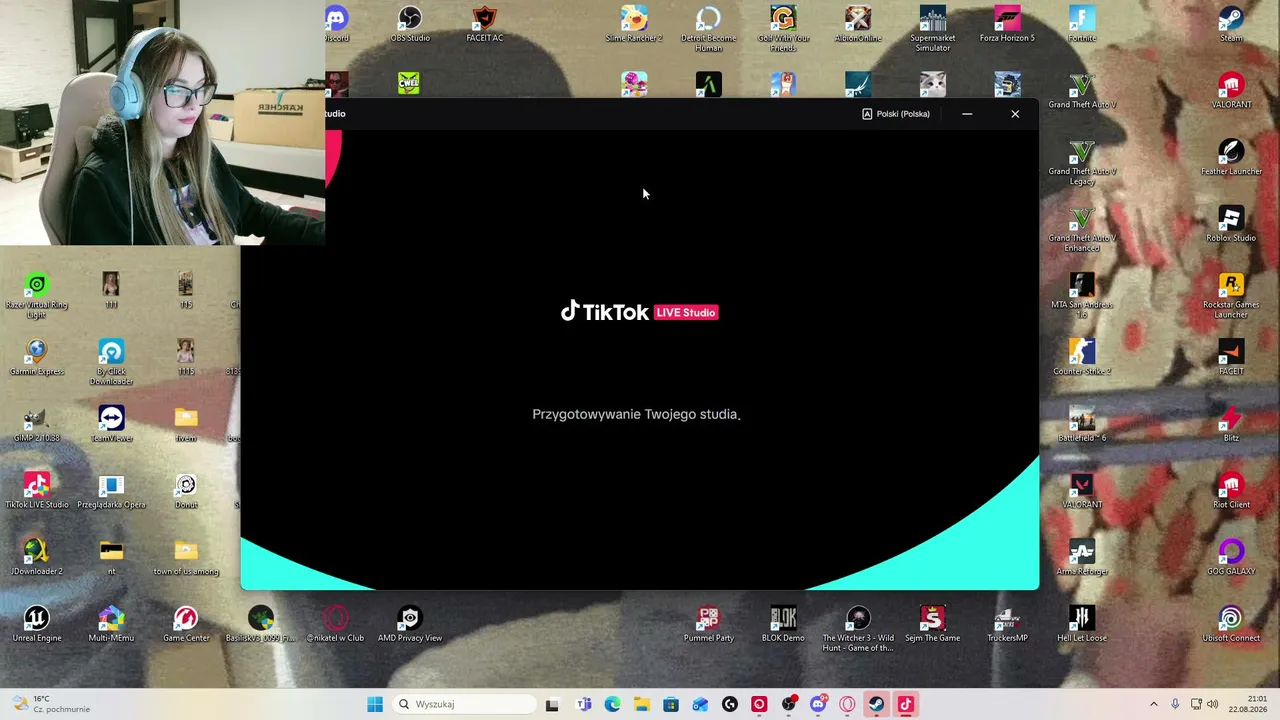Close the TikTok LIVE Studio loading window
The height and width of the screenshot is (720, 1280).
click(1015, 114)
